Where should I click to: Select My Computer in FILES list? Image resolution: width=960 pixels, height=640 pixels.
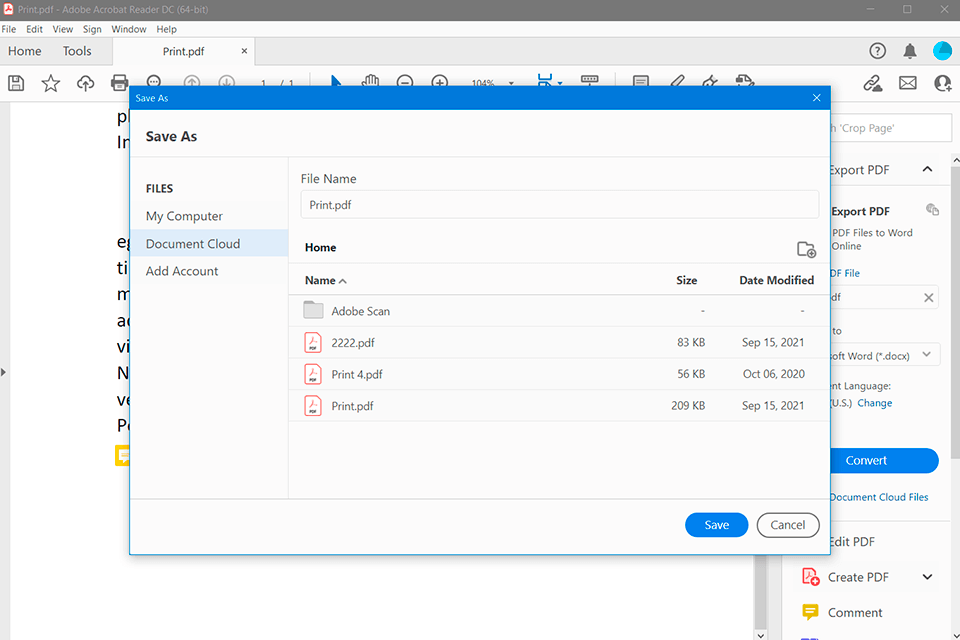point(184,216)
